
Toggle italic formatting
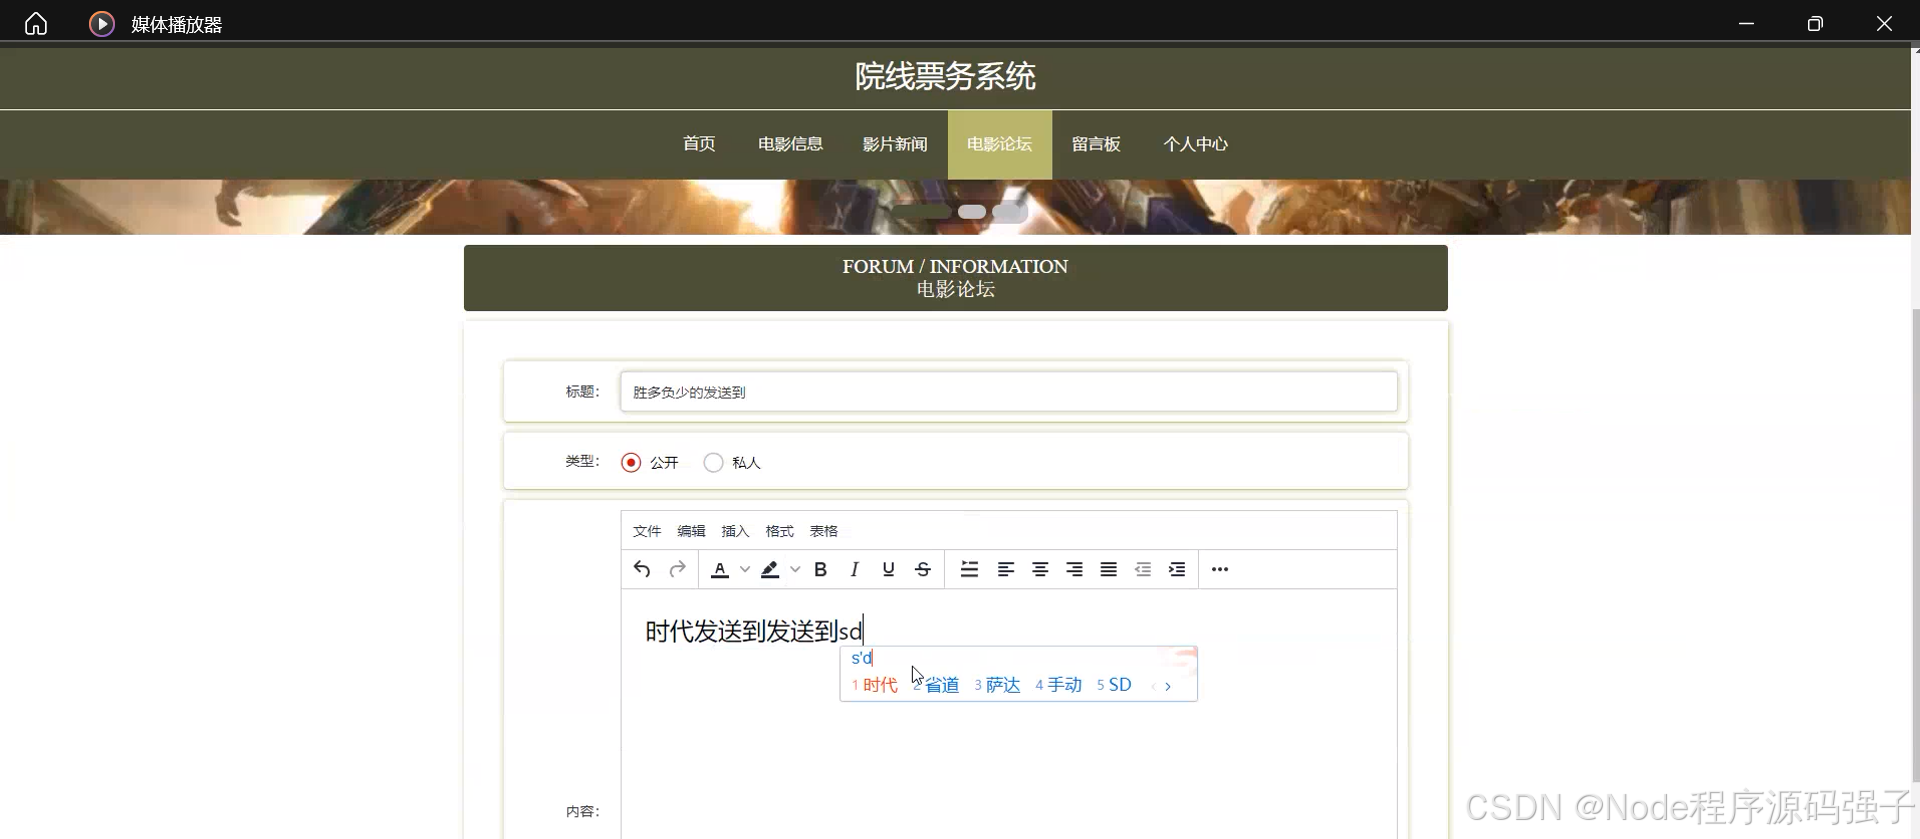pos(854,569)
